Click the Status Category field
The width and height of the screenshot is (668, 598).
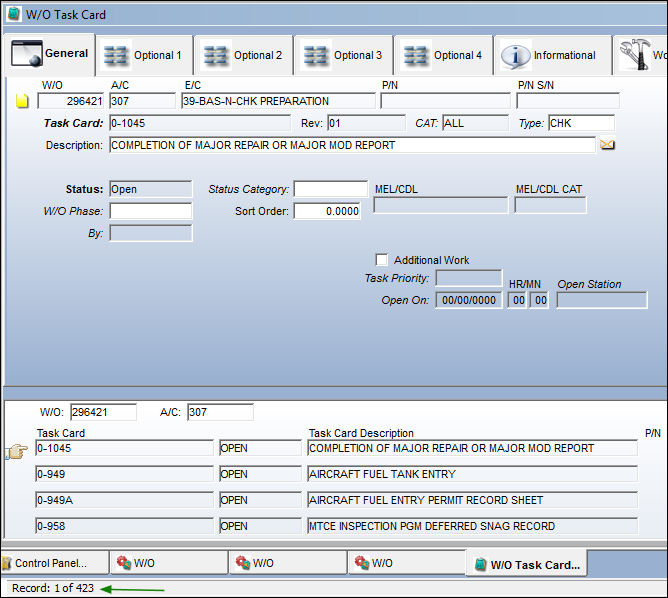(331, 189)
